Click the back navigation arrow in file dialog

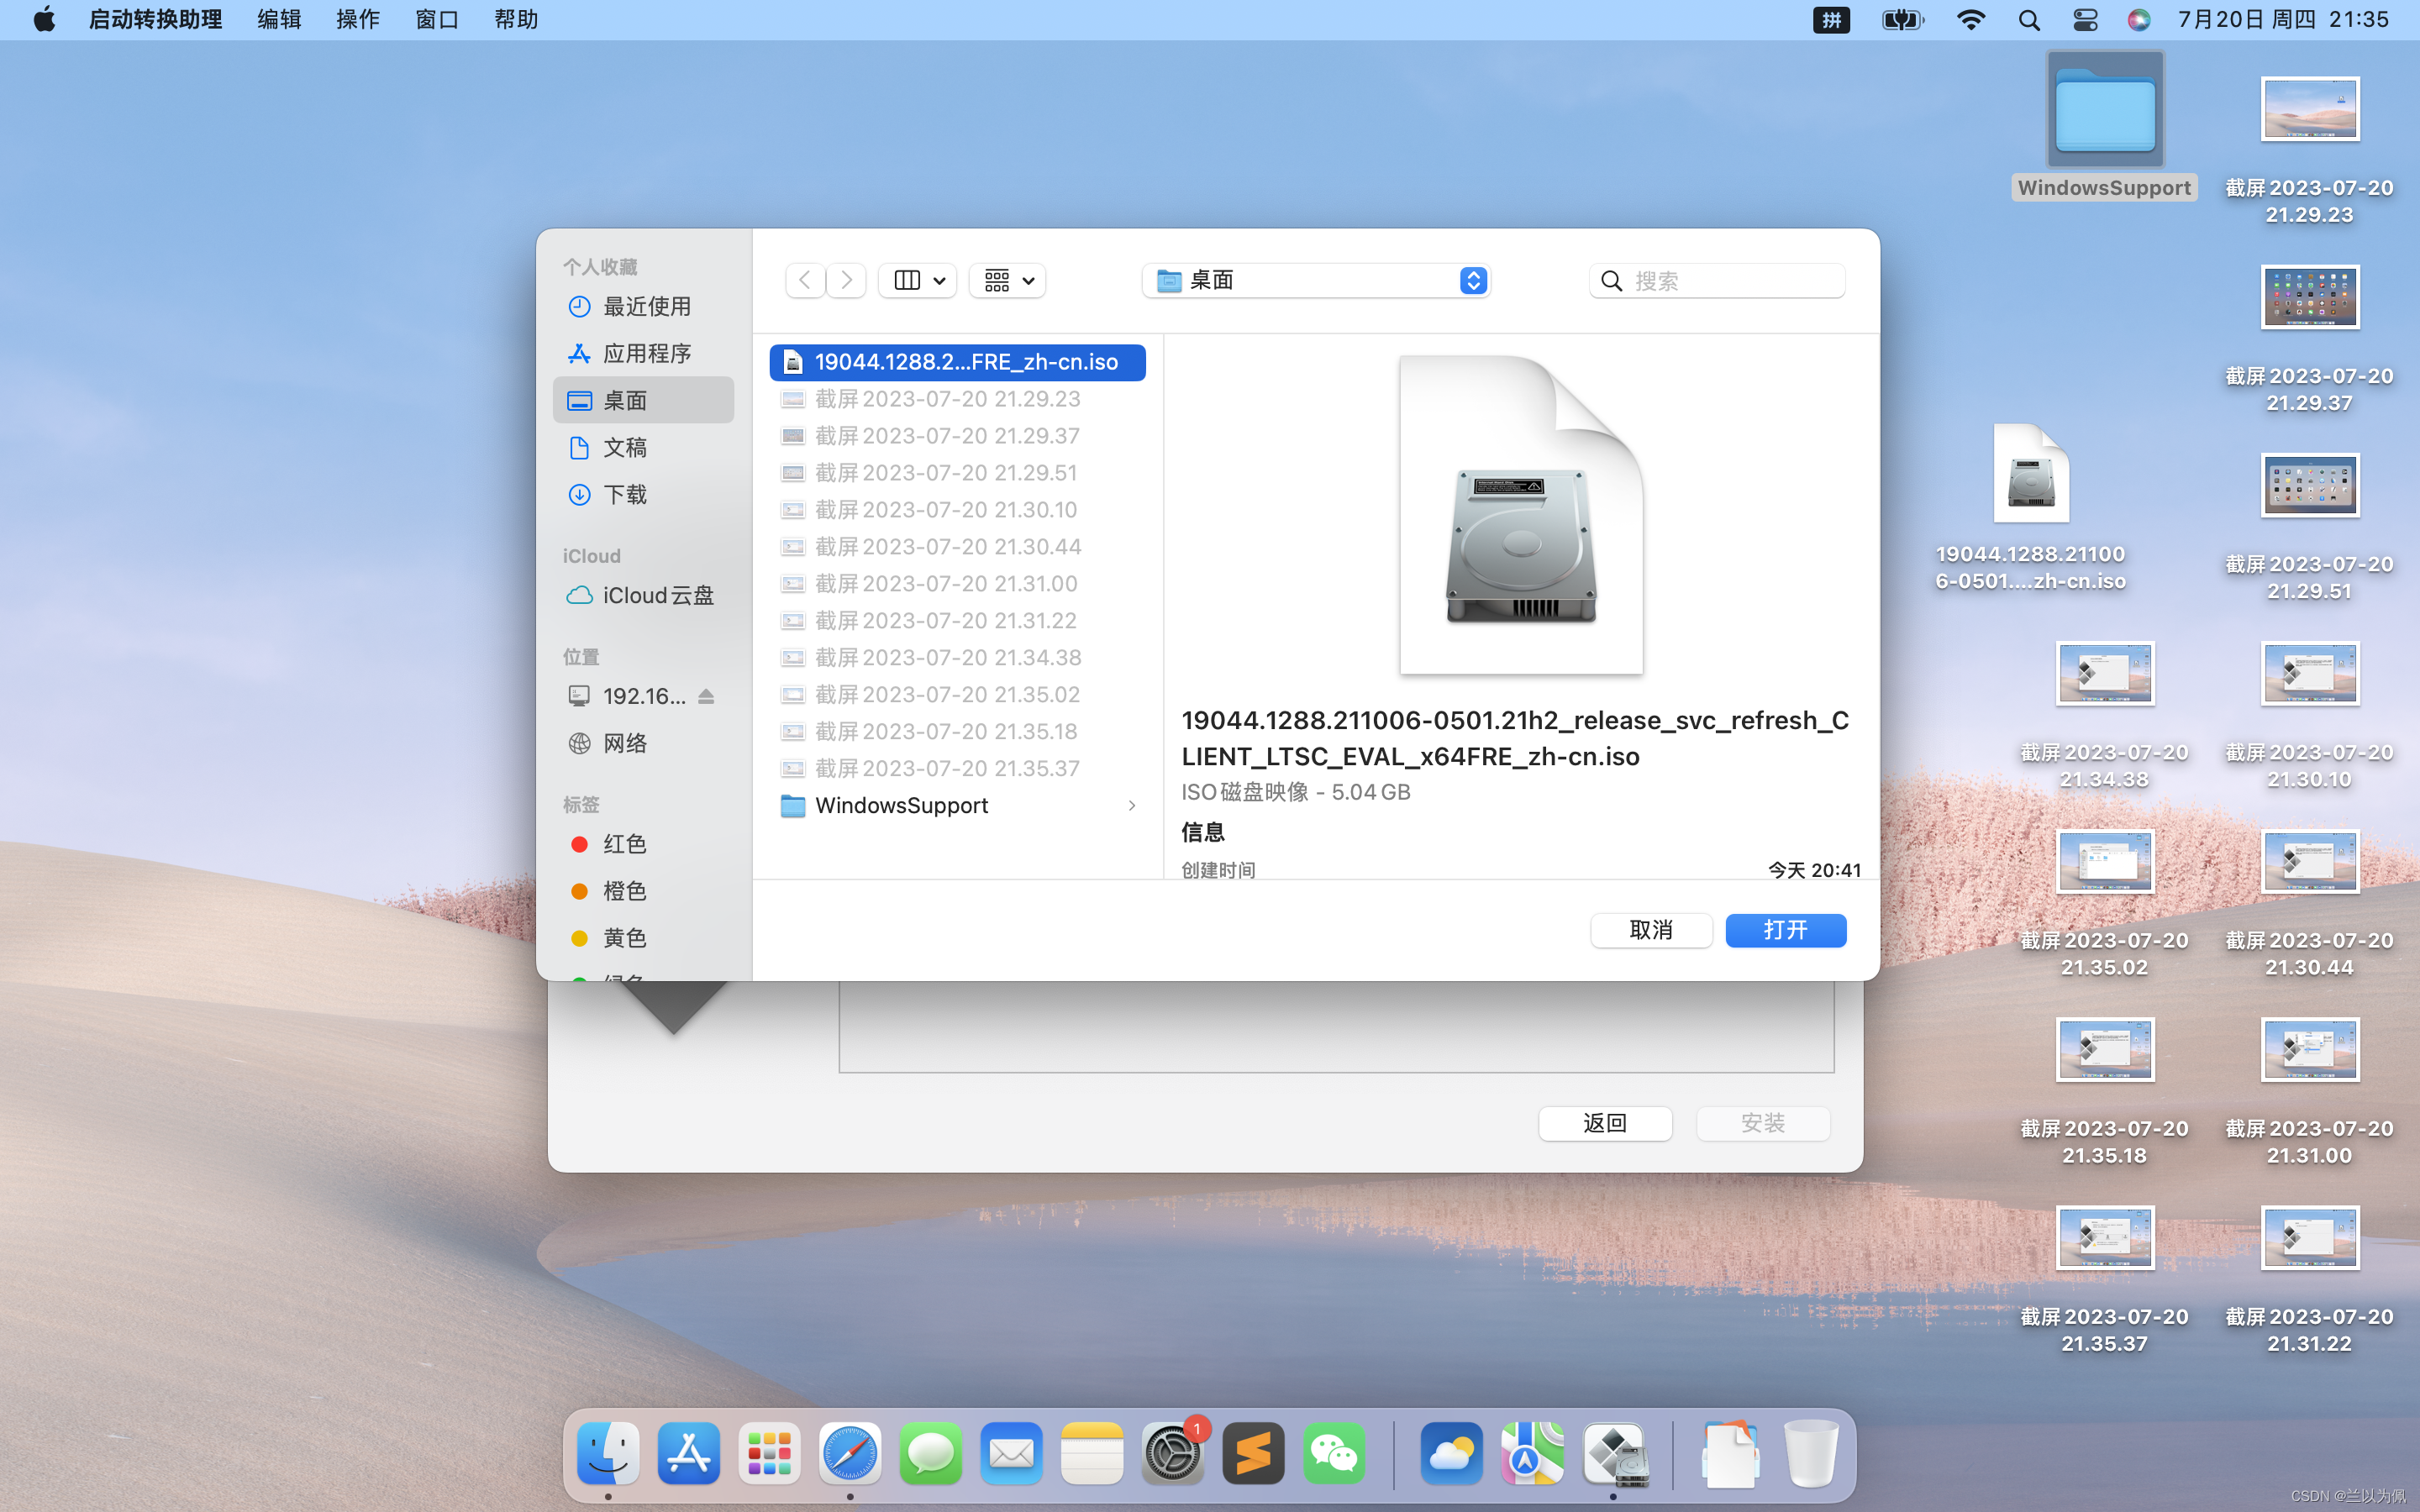(x=805, y=280)
